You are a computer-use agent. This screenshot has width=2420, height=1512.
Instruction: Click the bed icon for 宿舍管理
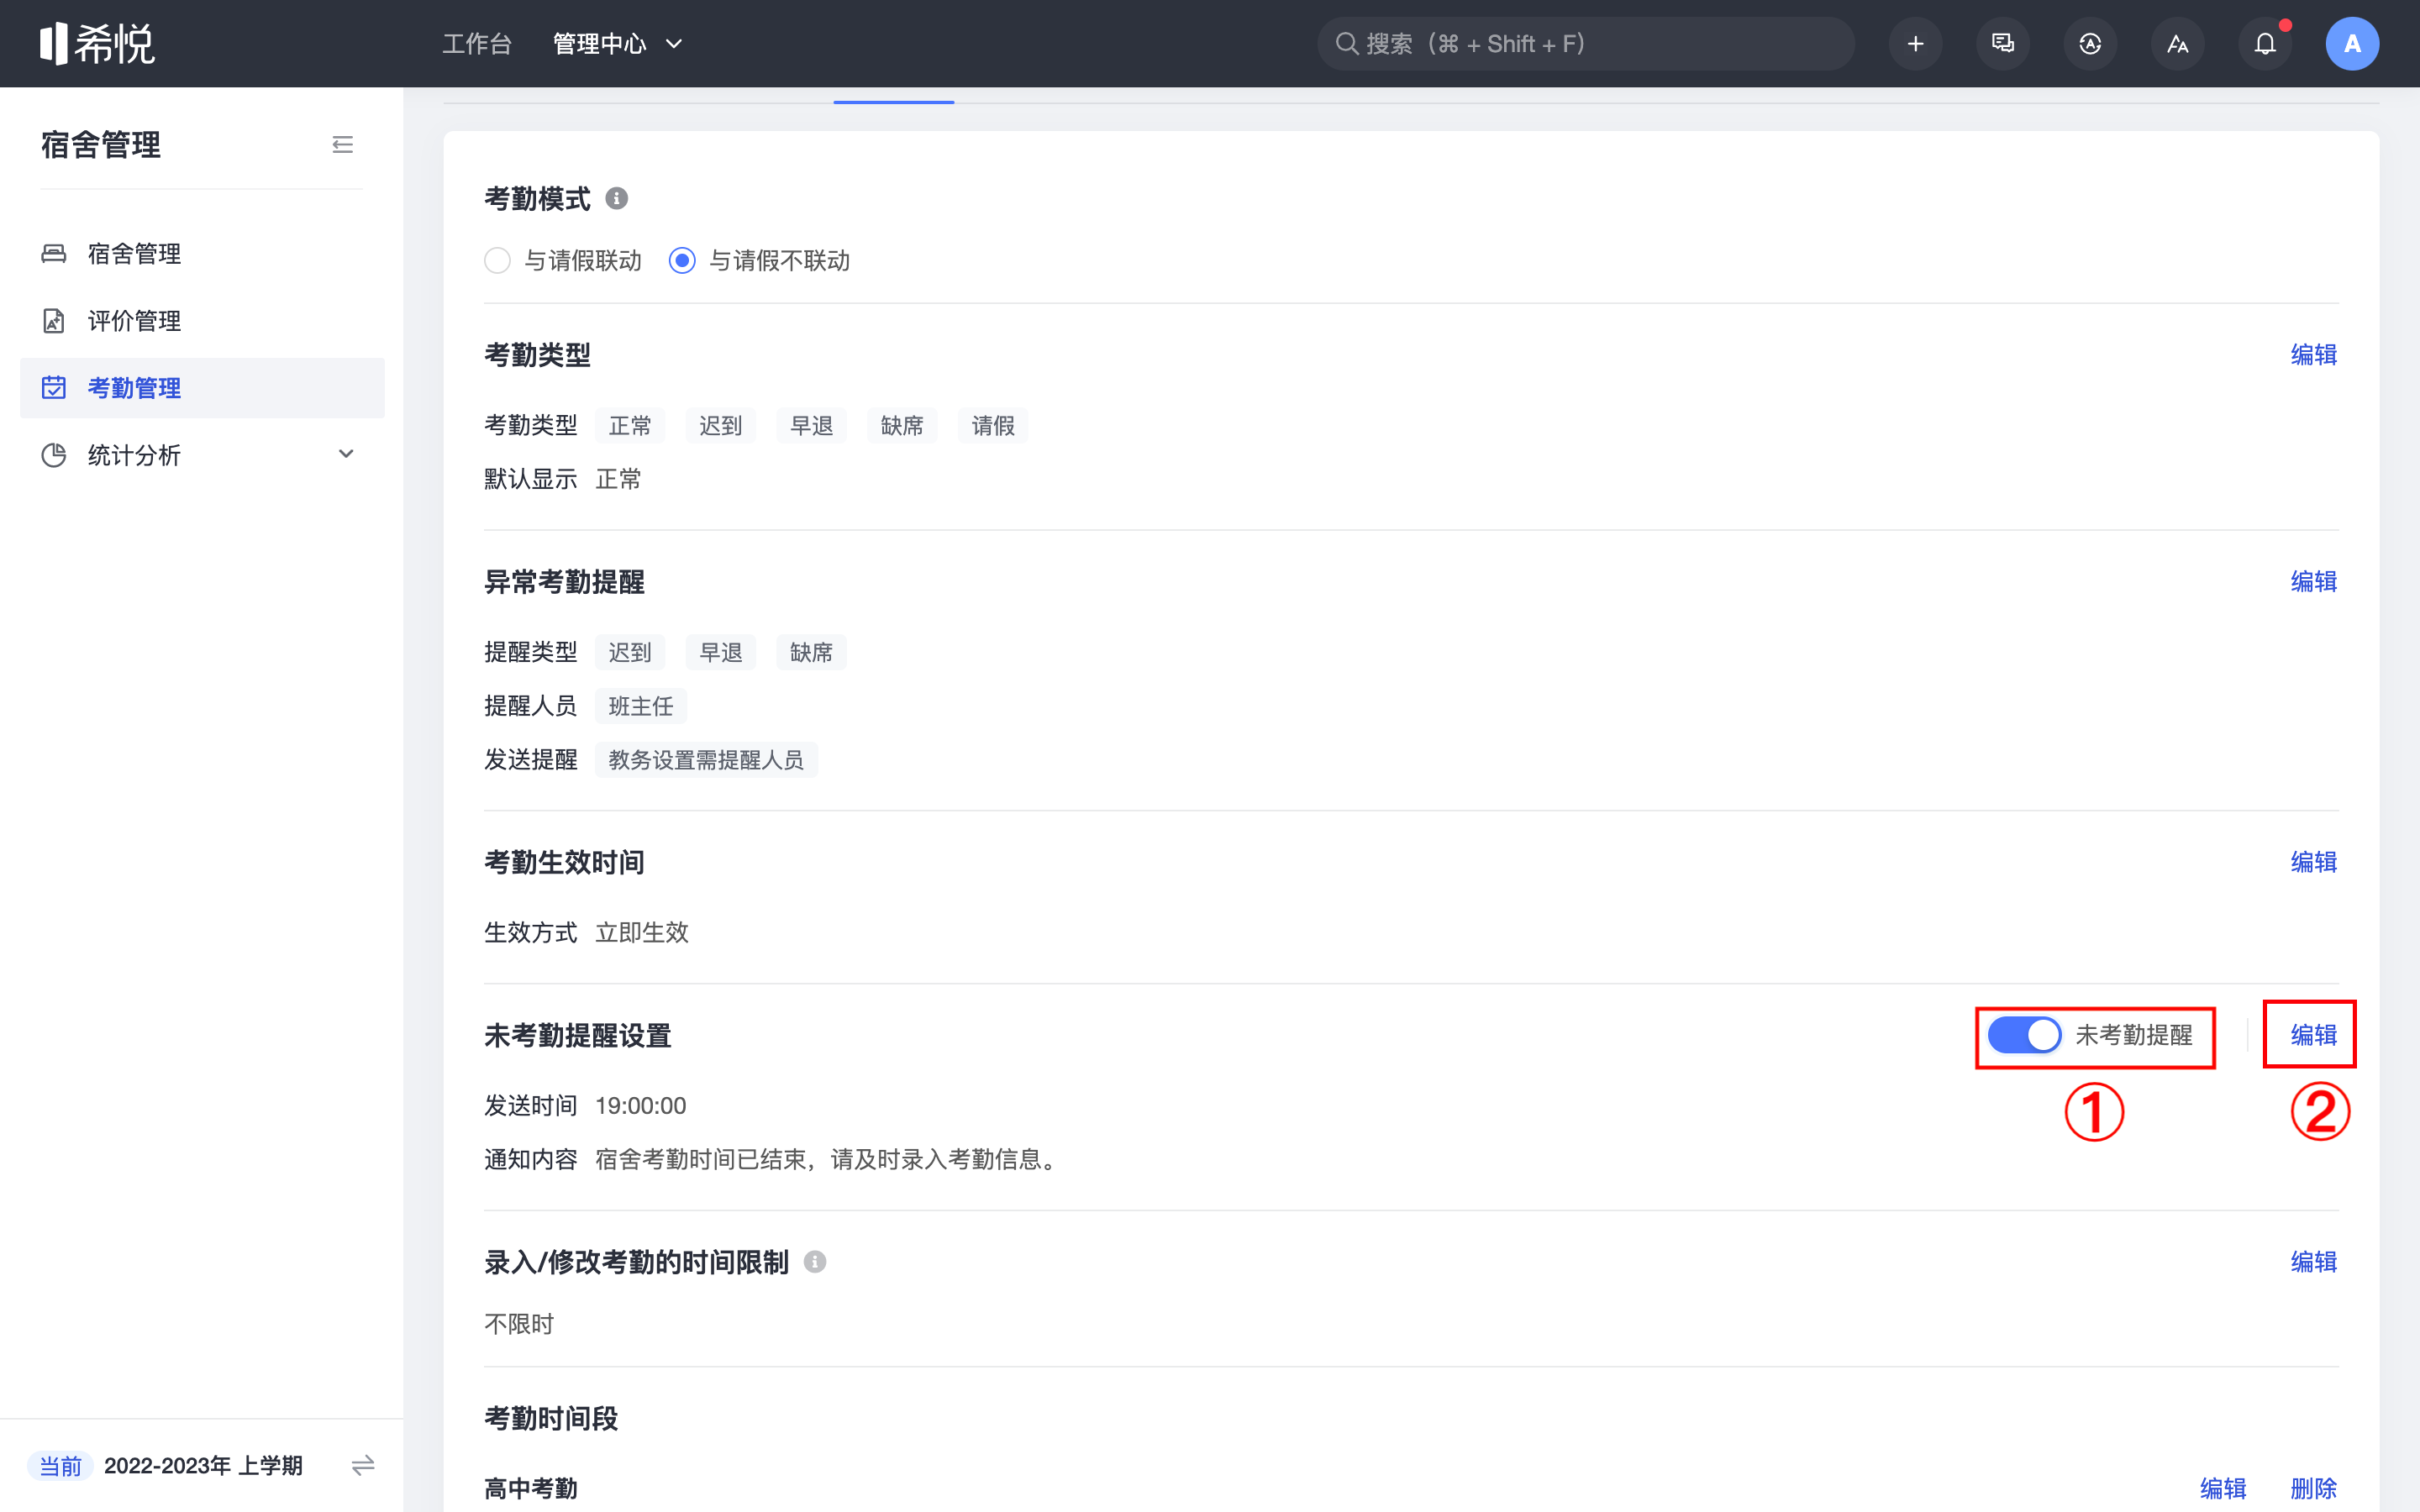pos(54,254)
